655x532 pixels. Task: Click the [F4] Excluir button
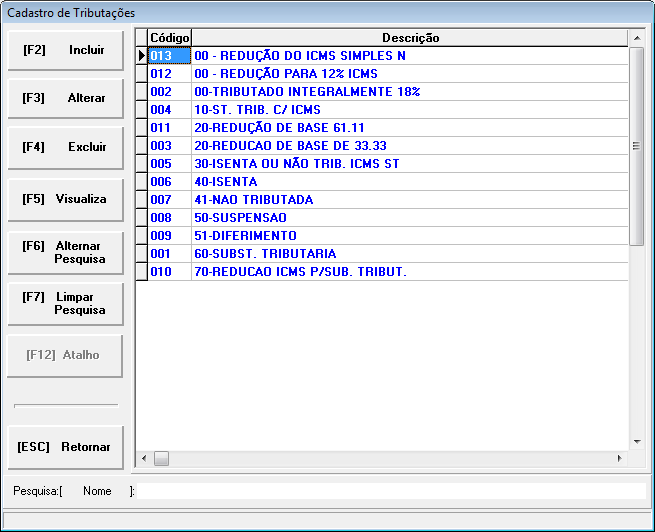tap(66, 147)
